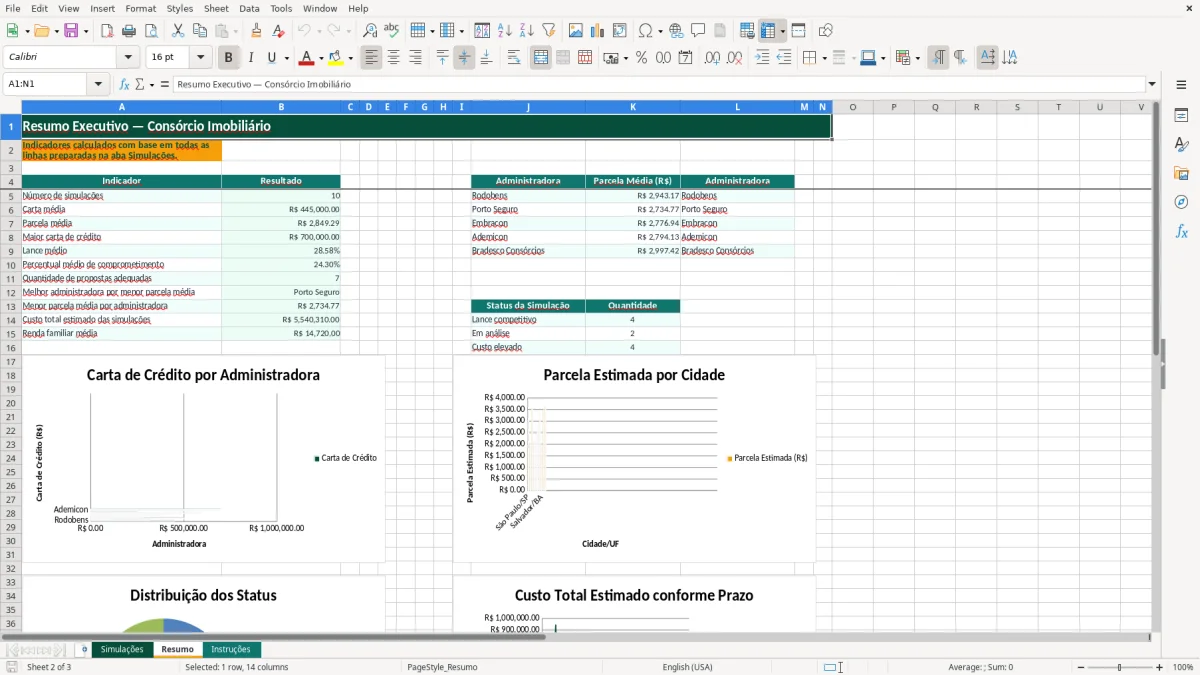The image size is (1200, 675).
Task: Open the sidebar Functions fx icon
Action: (x=1182, y=232)
